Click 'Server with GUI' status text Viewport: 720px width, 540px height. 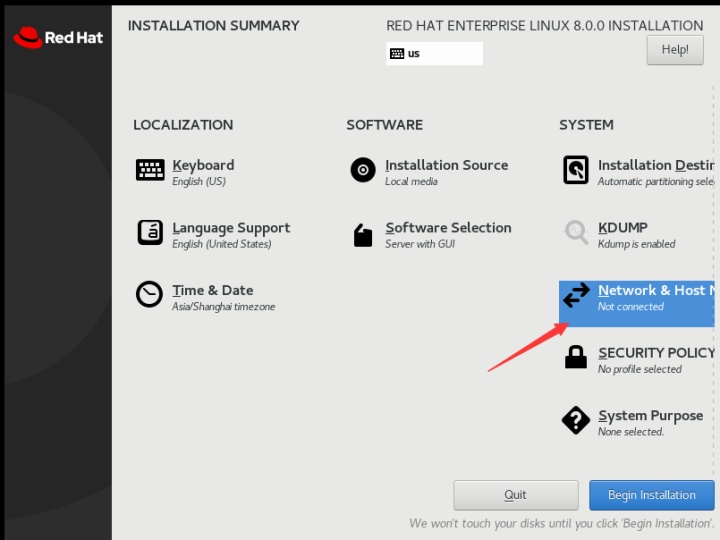click(420, 244)
